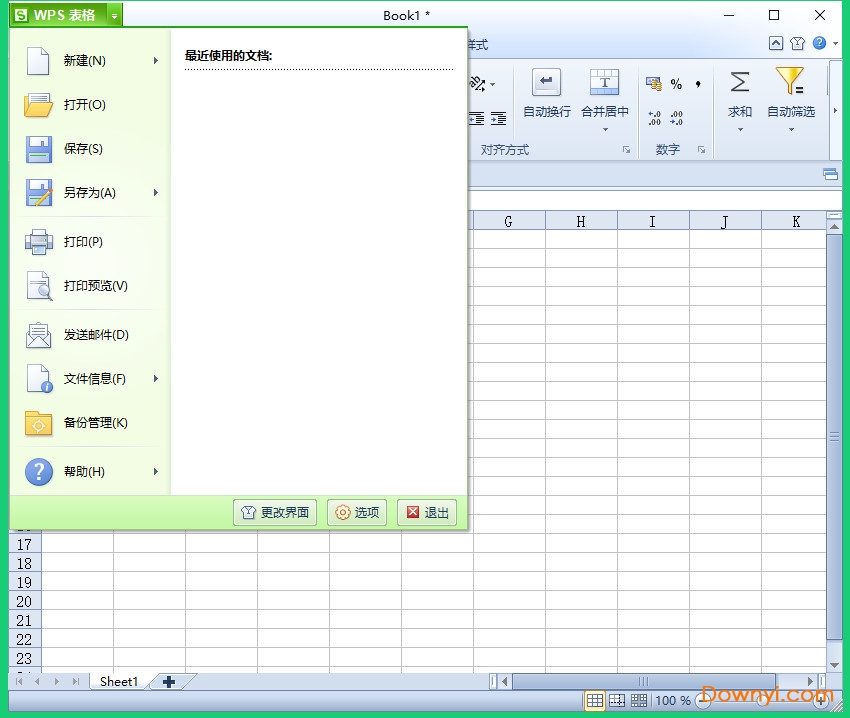Expand the New (新建) submenu
Screen dimensions: 850x718
tap(156, 61)
